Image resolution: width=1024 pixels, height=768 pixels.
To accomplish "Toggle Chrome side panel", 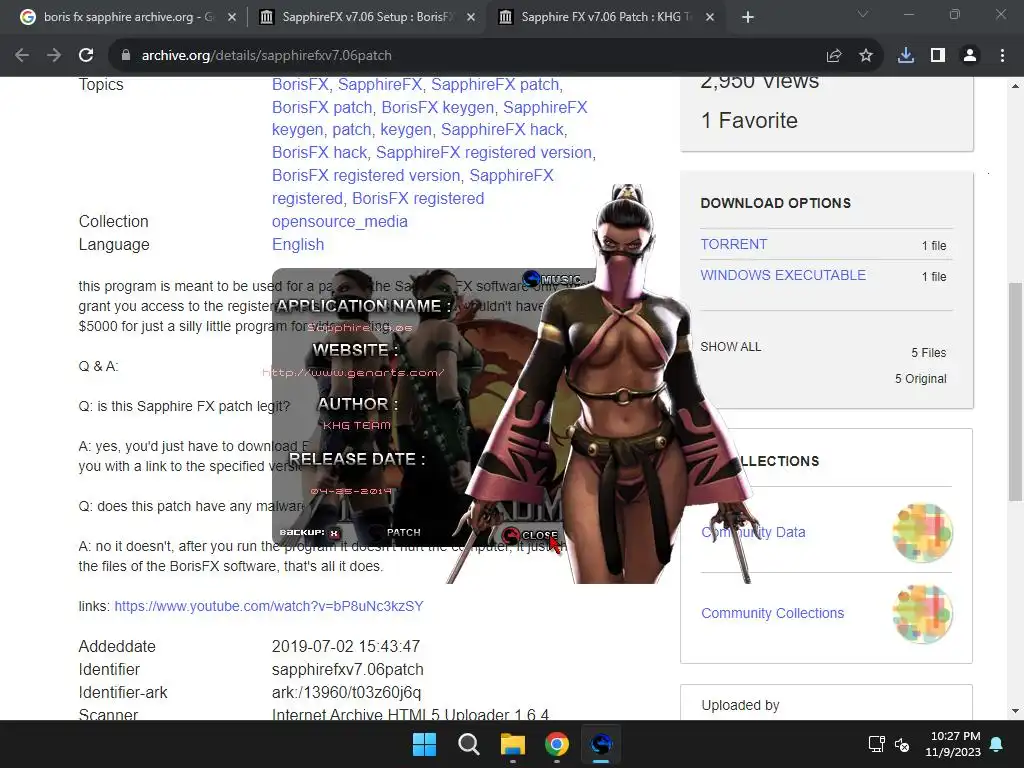I will pyautogui.click(x=938, y=56).
